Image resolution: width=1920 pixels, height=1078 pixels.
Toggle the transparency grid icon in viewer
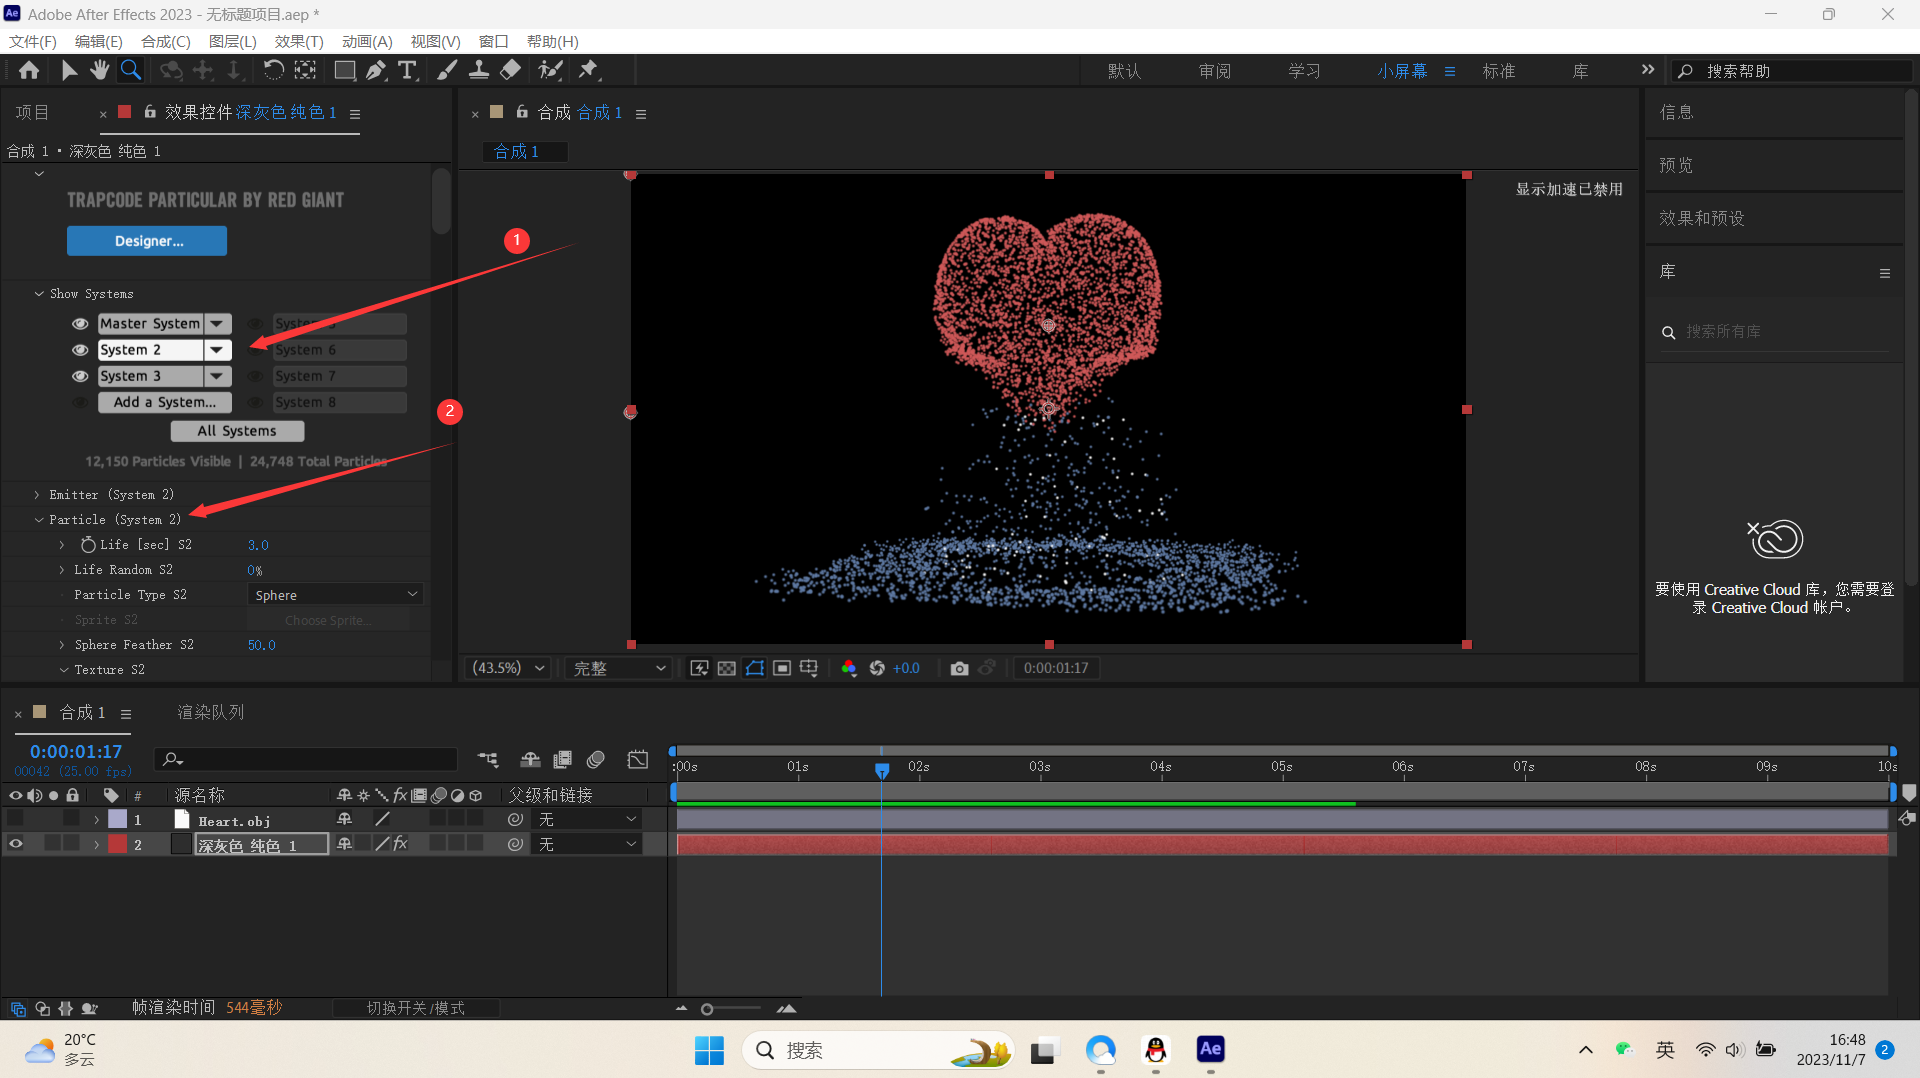coord(727,668)
